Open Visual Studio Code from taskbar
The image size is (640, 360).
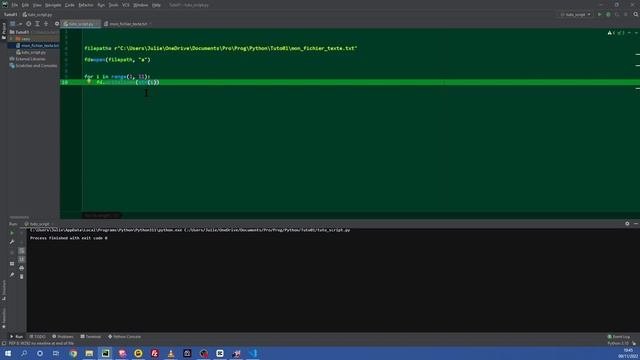pyautogui.click(x=253, y=353)
